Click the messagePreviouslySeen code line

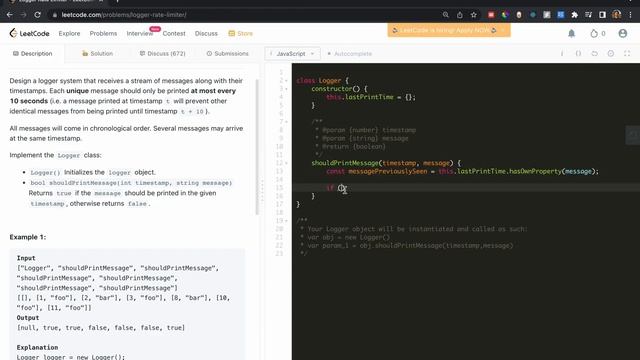tap(462, 171)
